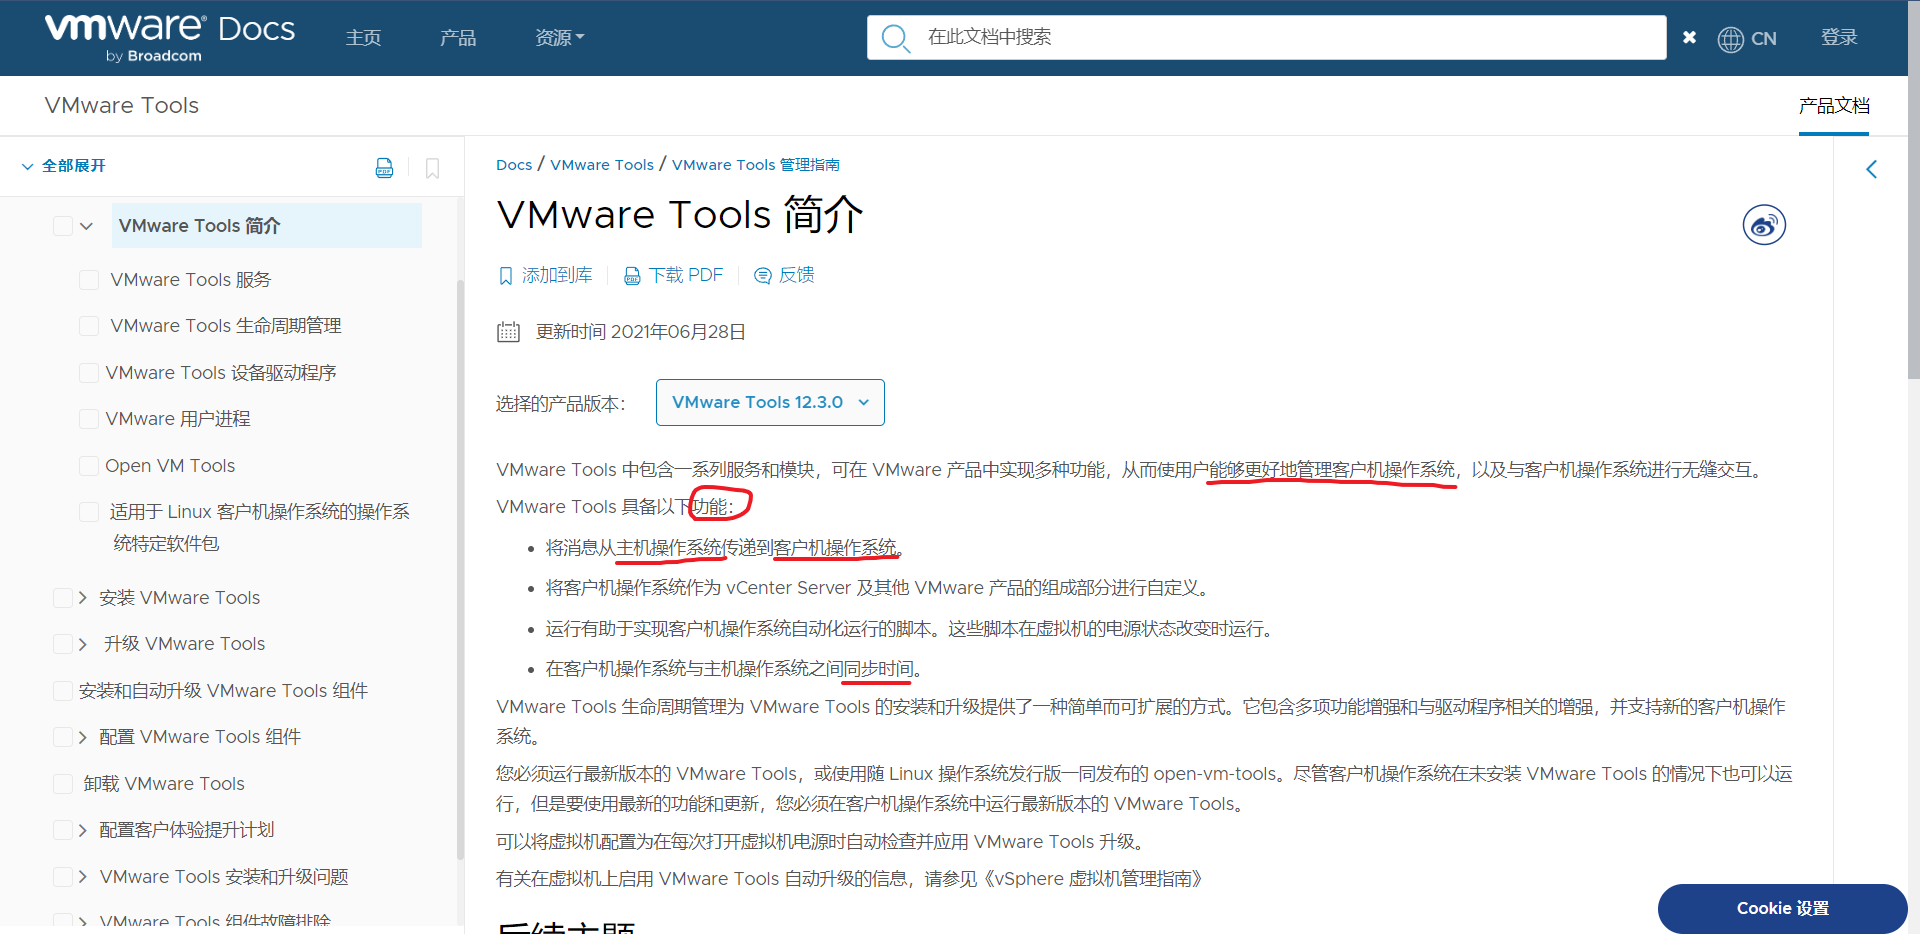The height and width of the screenshot is (934, 1920).
Task: Click the 反馈 link
Action: point(797,276)
